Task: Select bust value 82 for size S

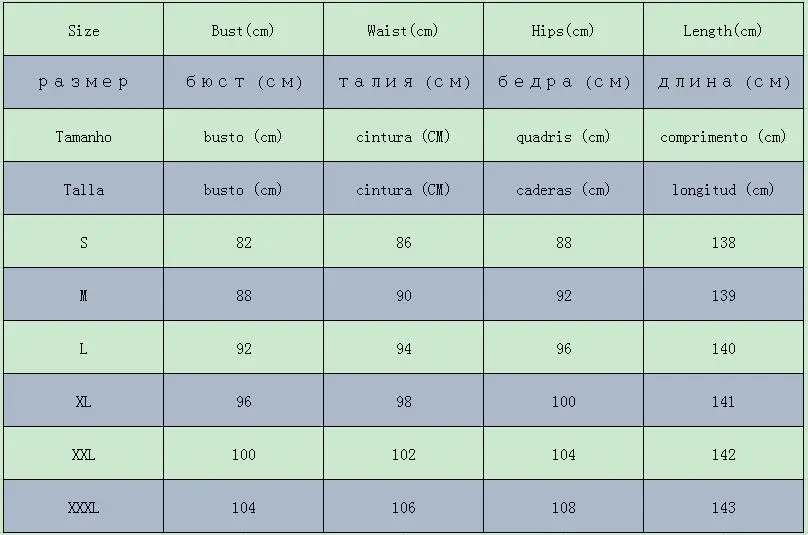Action: click(x=243, y=243)
